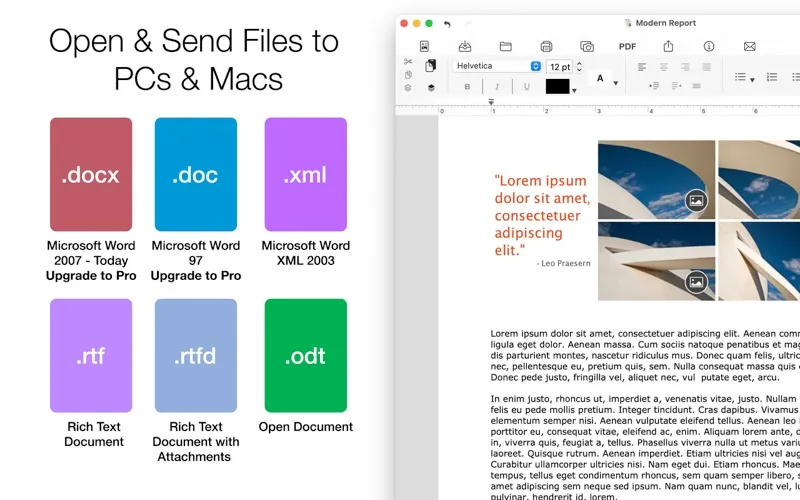Viewport: 800px width, 500px height.
Task: Click Upgrade to Pro under .doc
Action: (196, 276)
